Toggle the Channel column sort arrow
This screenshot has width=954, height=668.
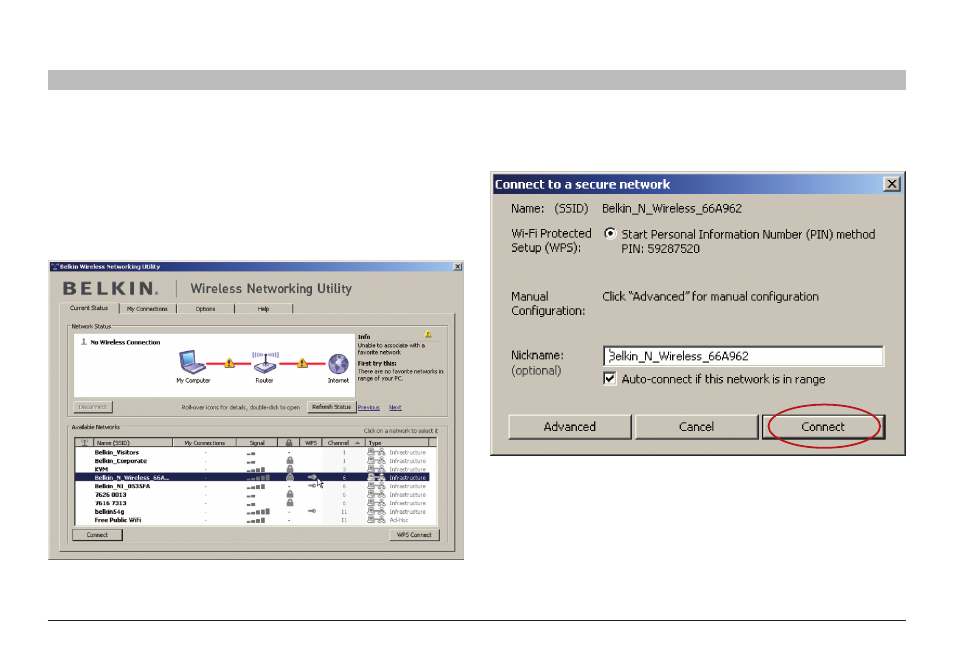tap(357, 443)
